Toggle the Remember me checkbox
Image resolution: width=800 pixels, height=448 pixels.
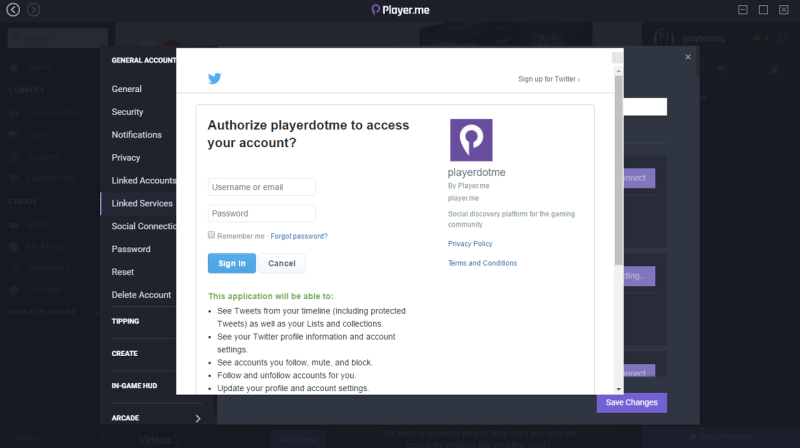point(211,235)
